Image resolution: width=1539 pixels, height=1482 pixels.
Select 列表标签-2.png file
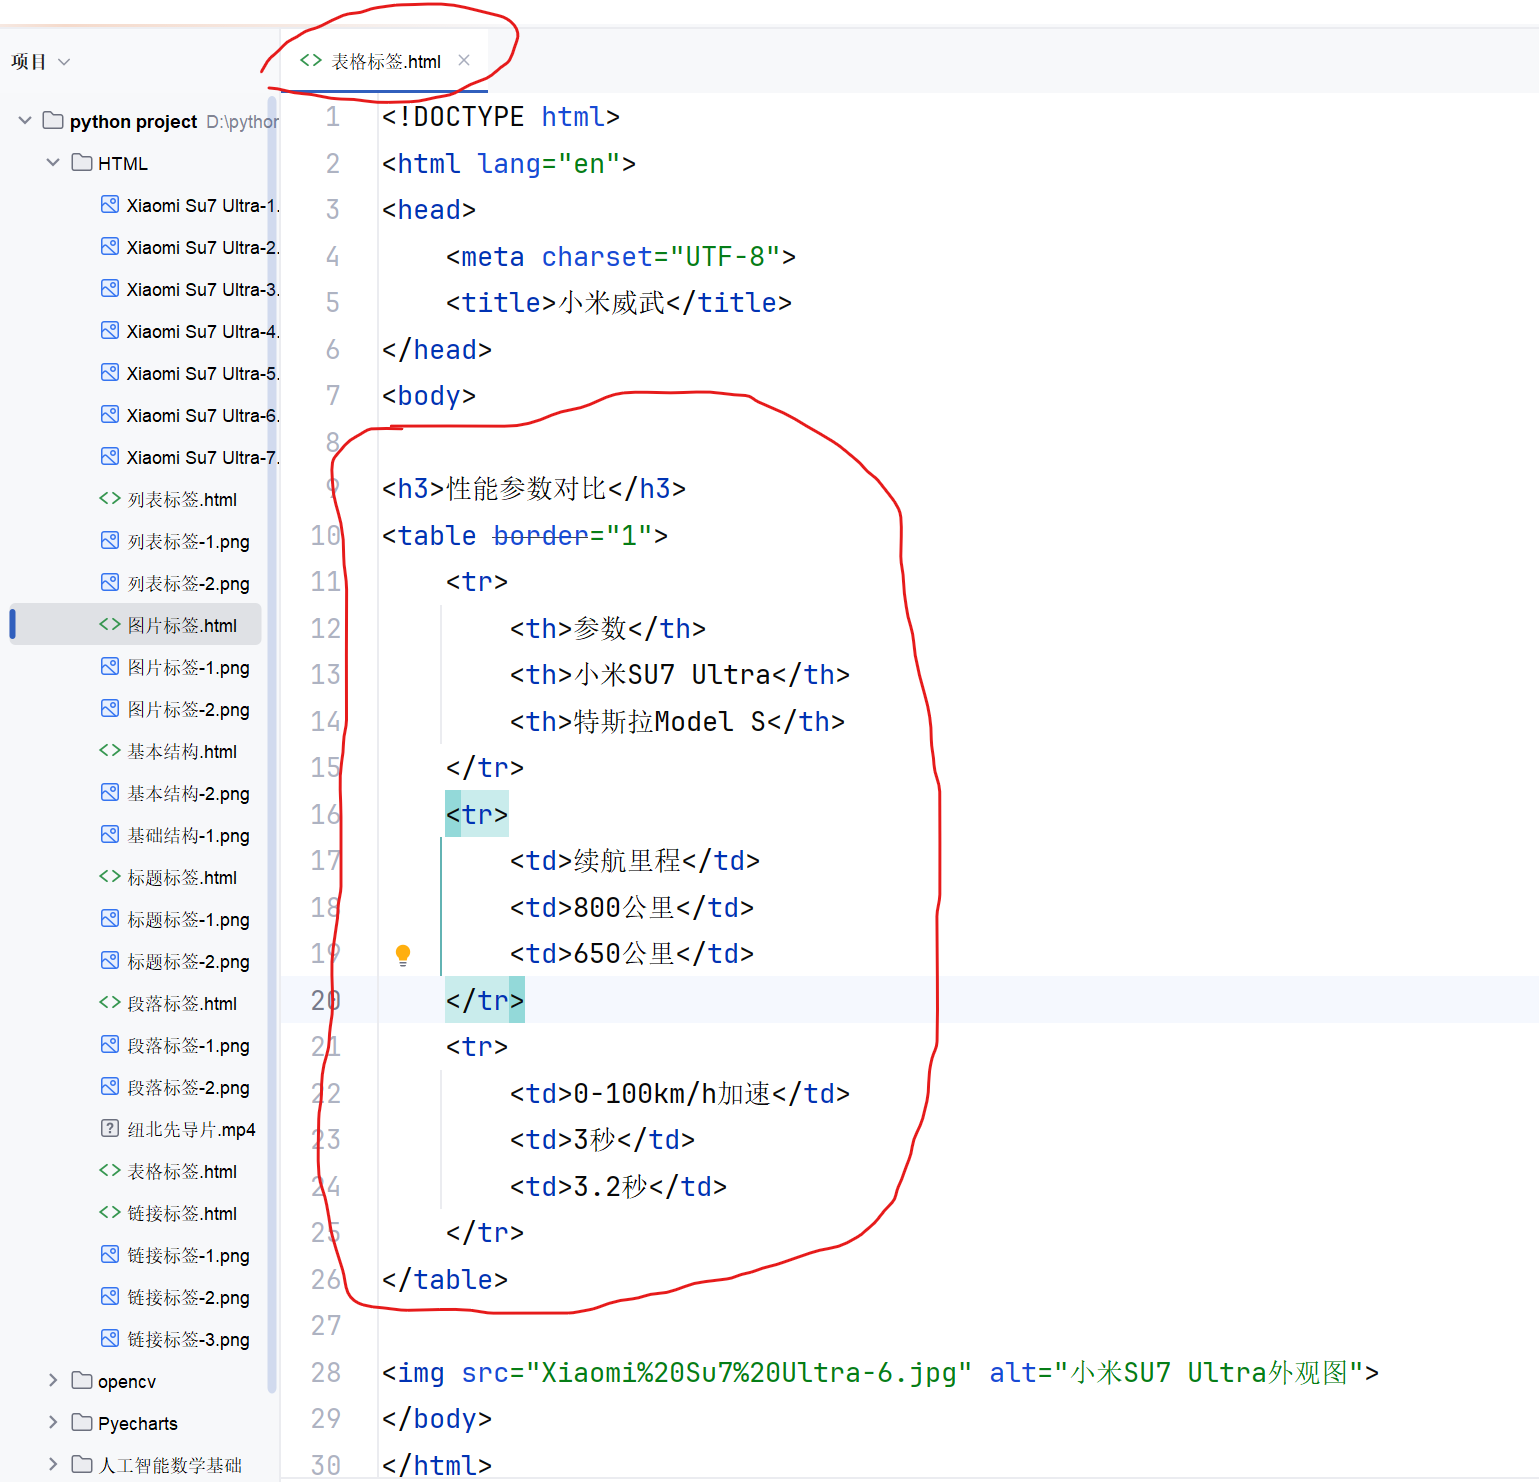pos(175,583)
